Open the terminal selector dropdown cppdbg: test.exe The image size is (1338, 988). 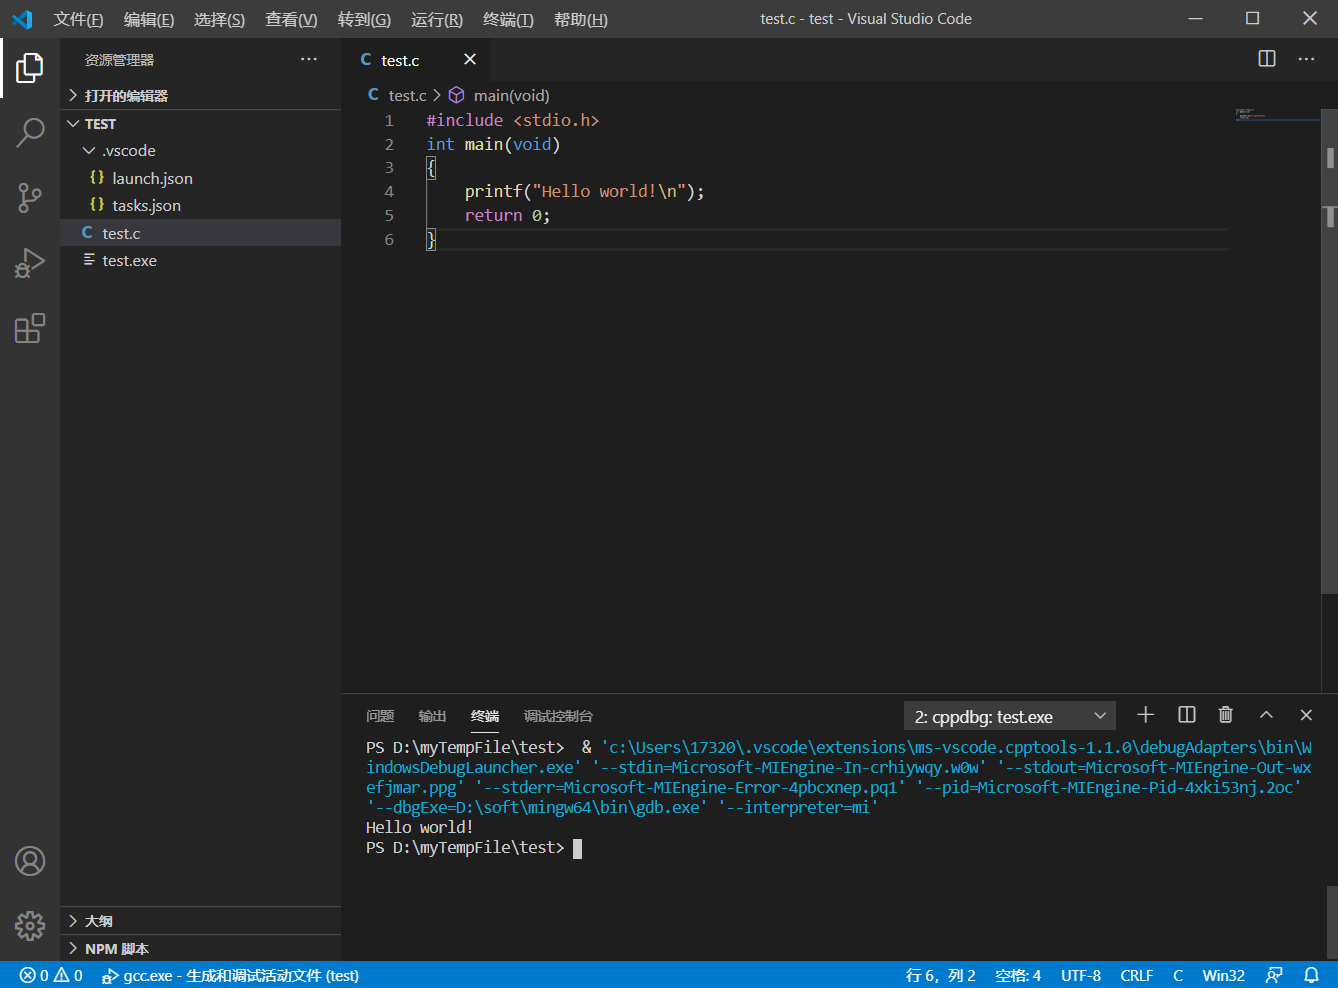pyautogui.click(x=1010, y=716)
